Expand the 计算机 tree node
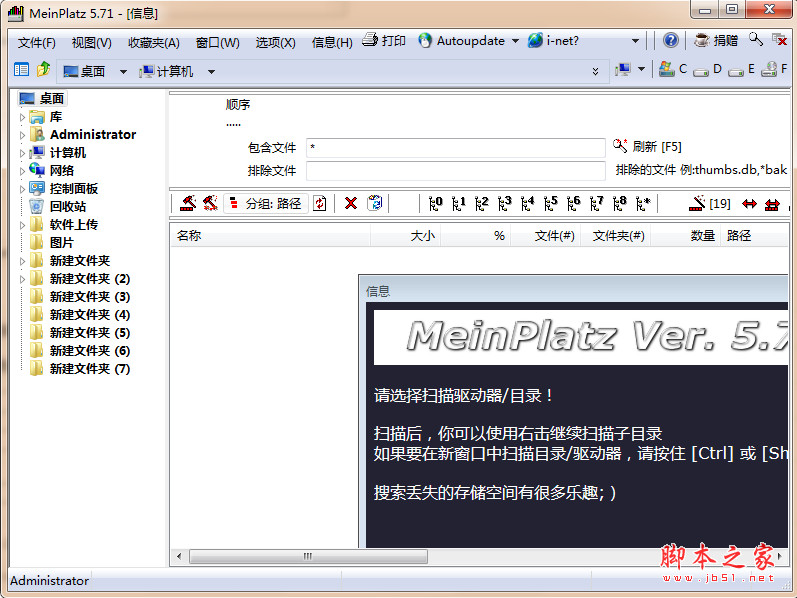The width and height of the screenshot is (797, 598). (22, 153)
